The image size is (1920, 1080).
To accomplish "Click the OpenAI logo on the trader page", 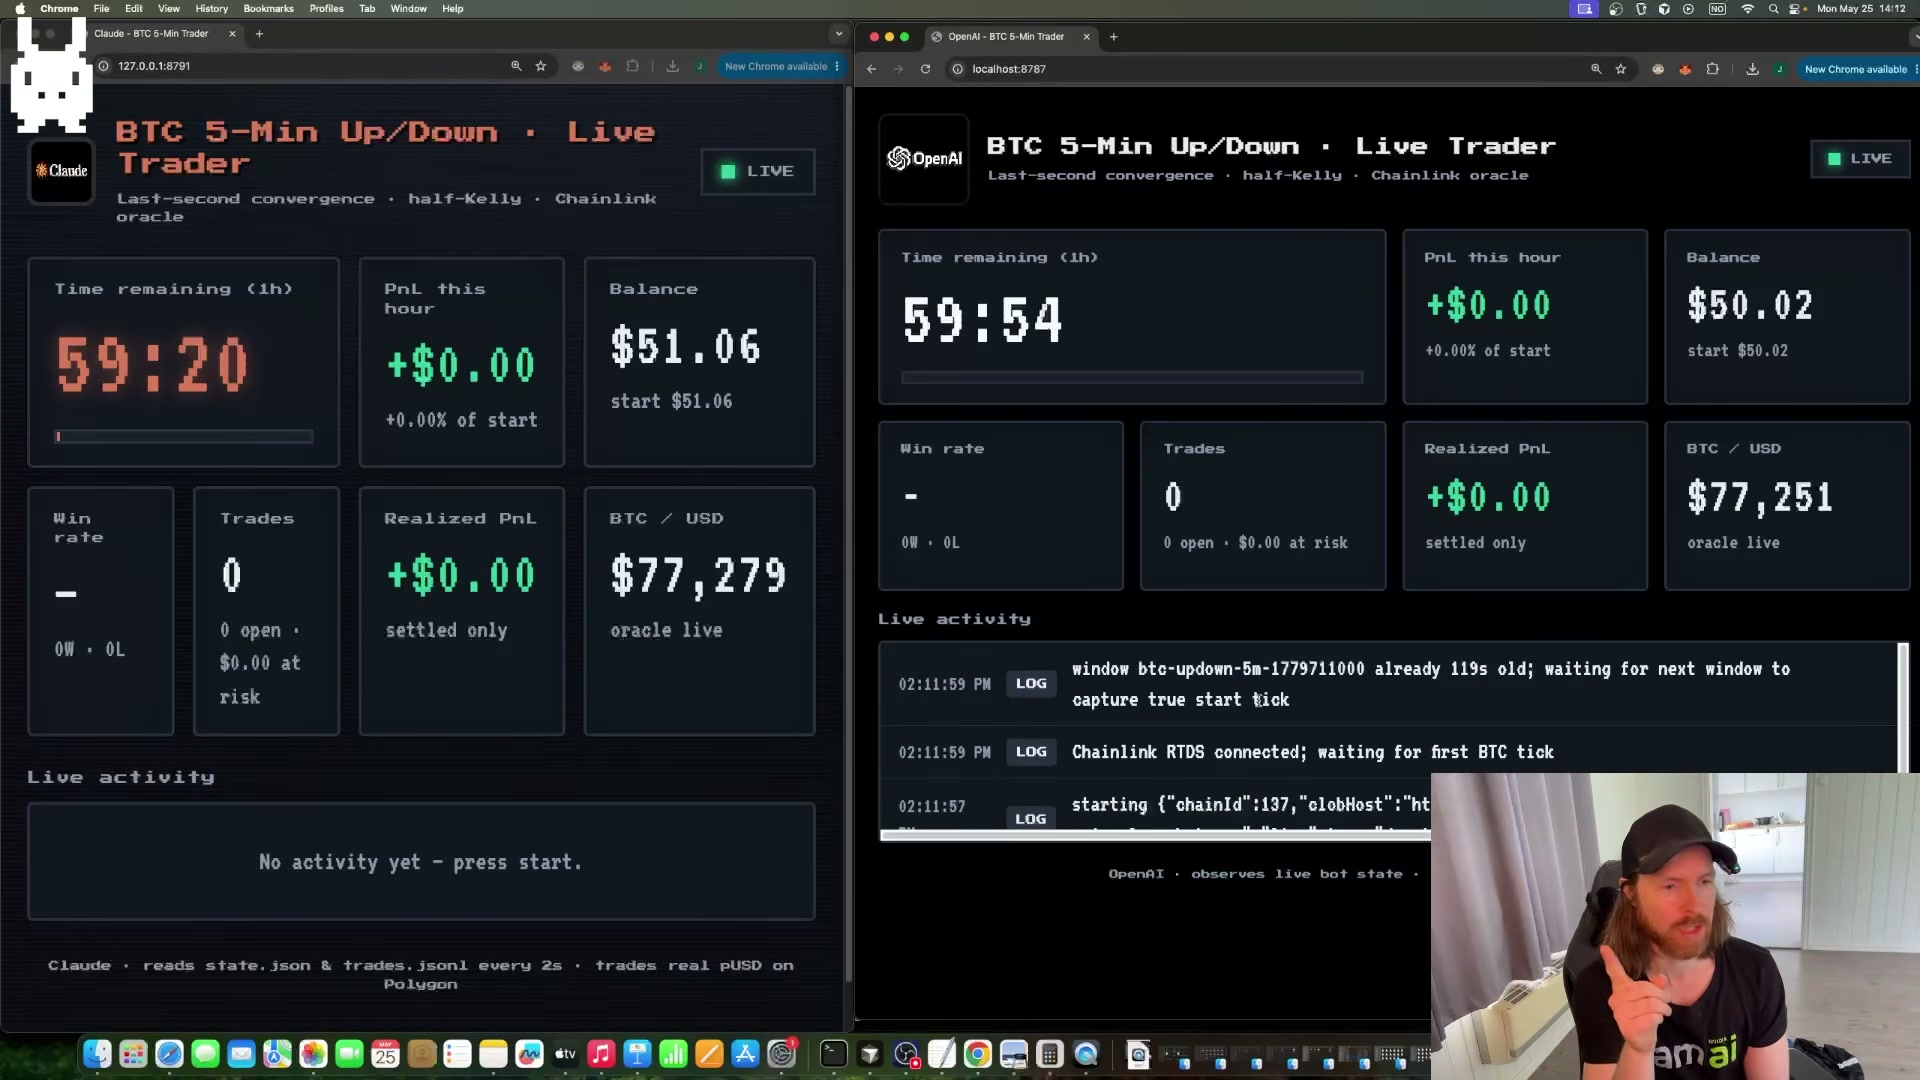I will click(x=924, y=158).
